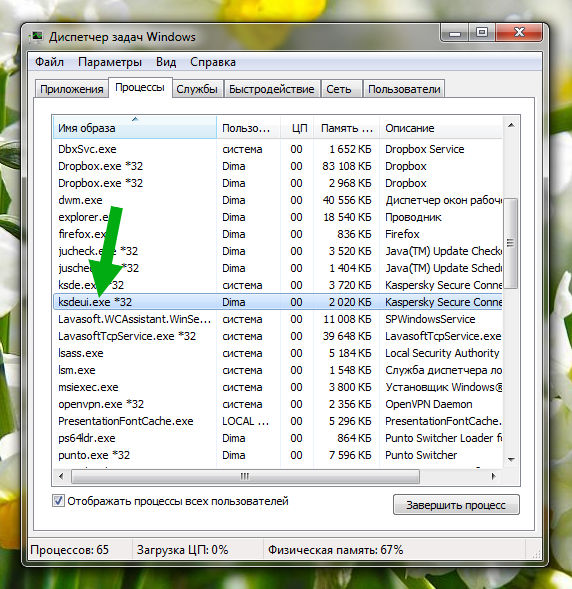Image resolution: width=572 pixels, height=589 pixels.
Task: Select the Java(TM) Update Scheduler row
Action: tap(278, 268)
